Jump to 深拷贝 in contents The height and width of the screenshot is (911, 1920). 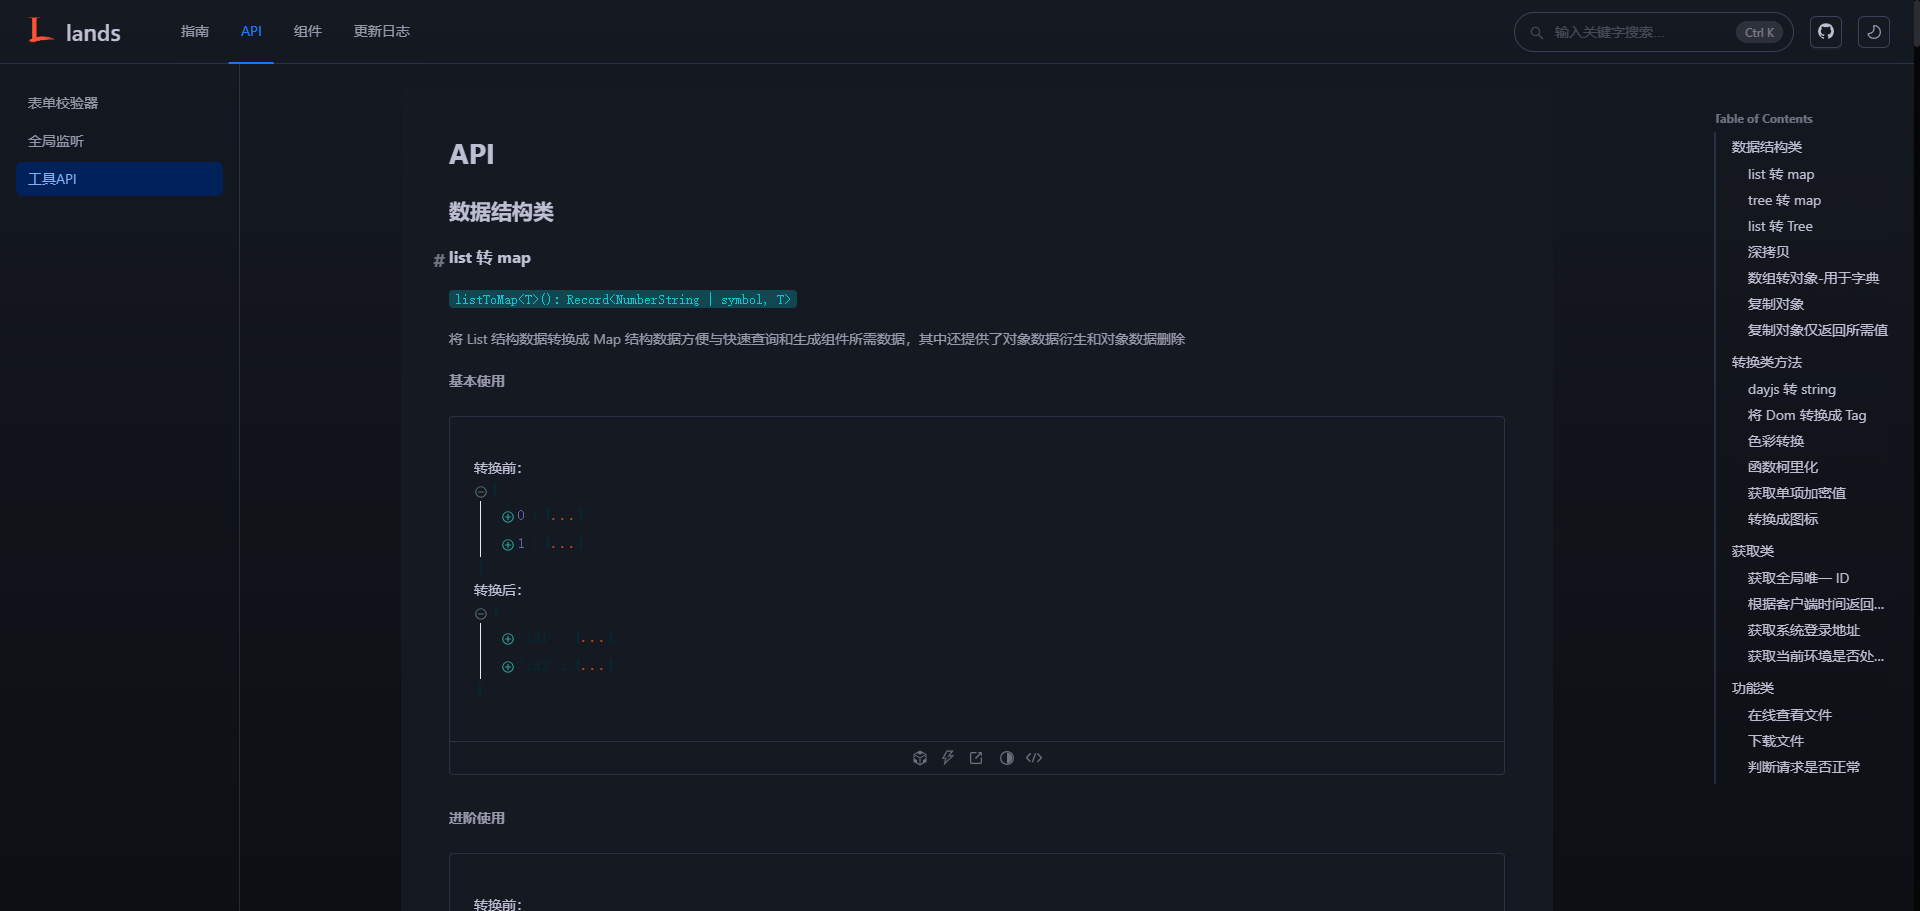click(x=1769, y=252)
